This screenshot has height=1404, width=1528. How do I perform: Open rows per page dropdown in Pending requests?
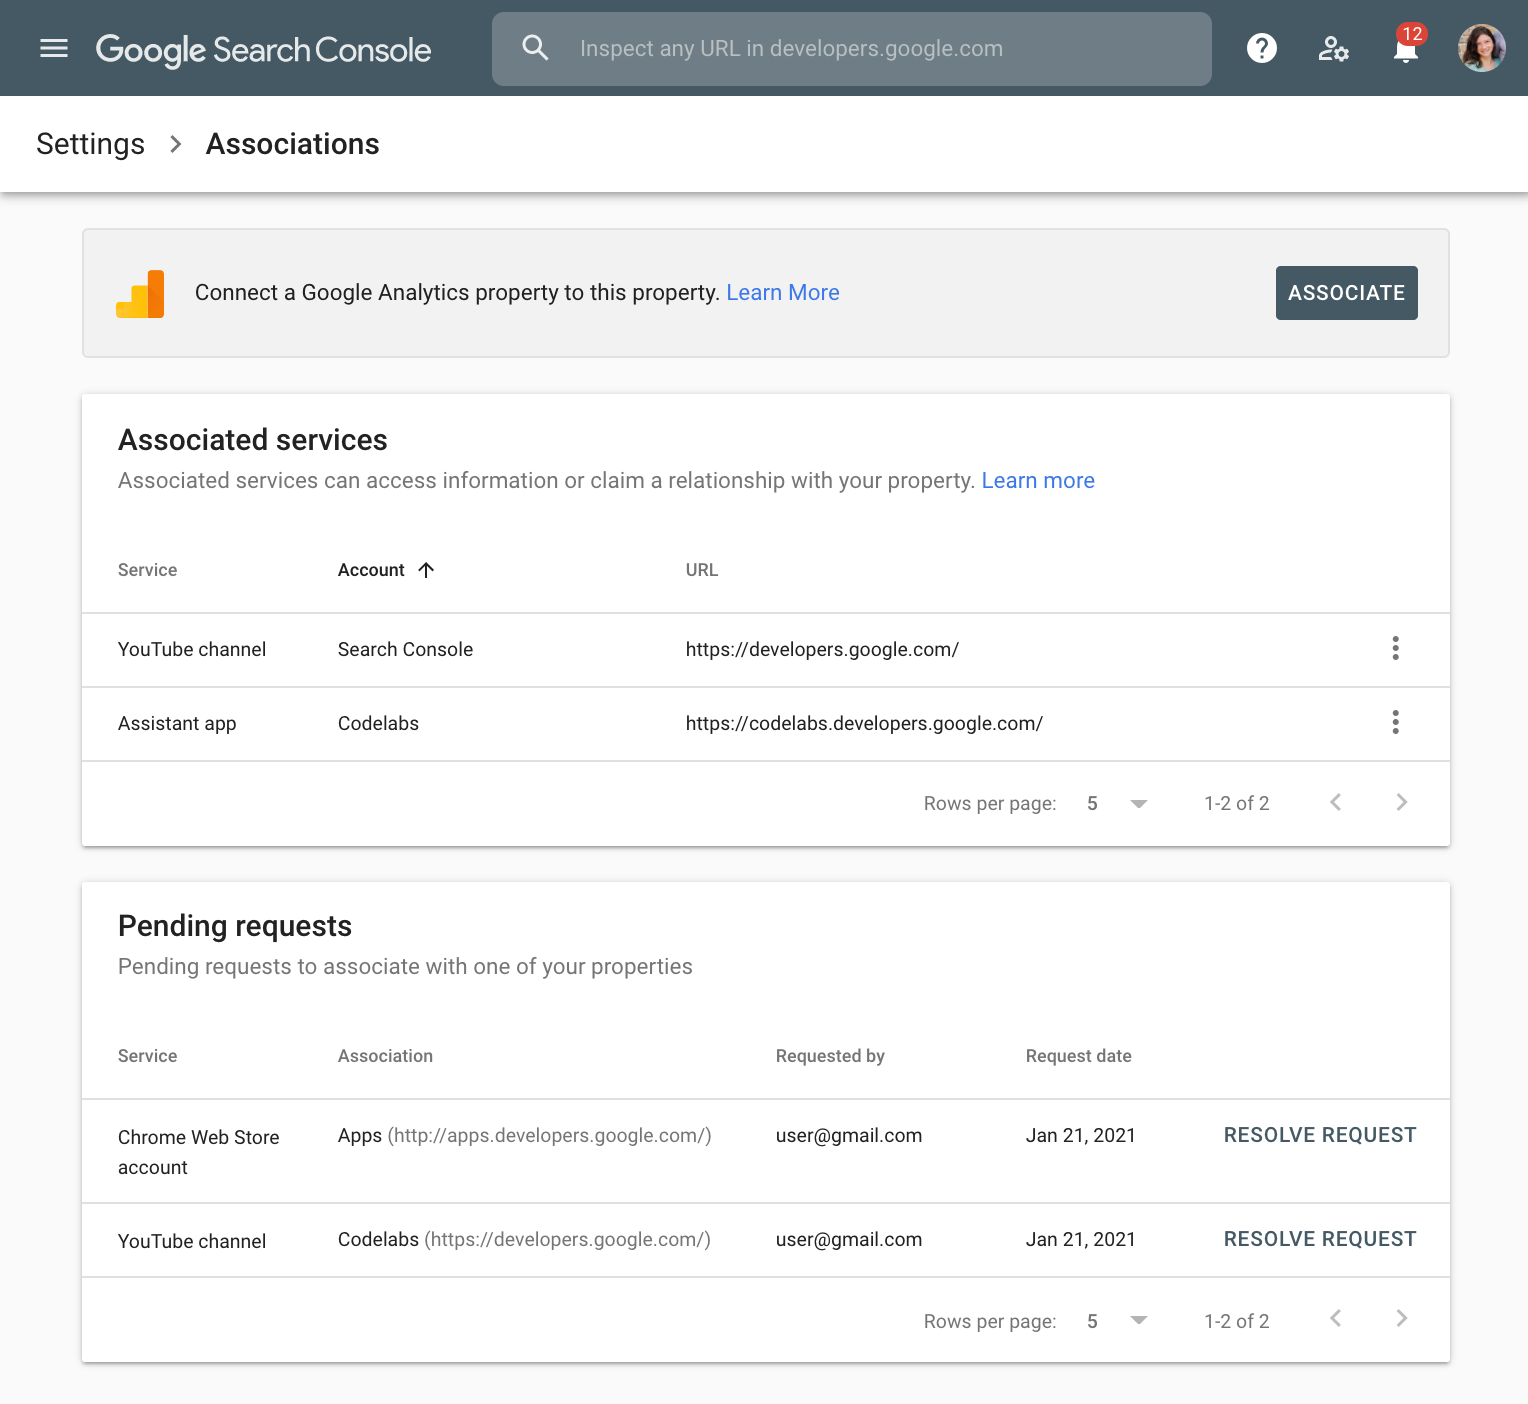coord(1138,1320)
